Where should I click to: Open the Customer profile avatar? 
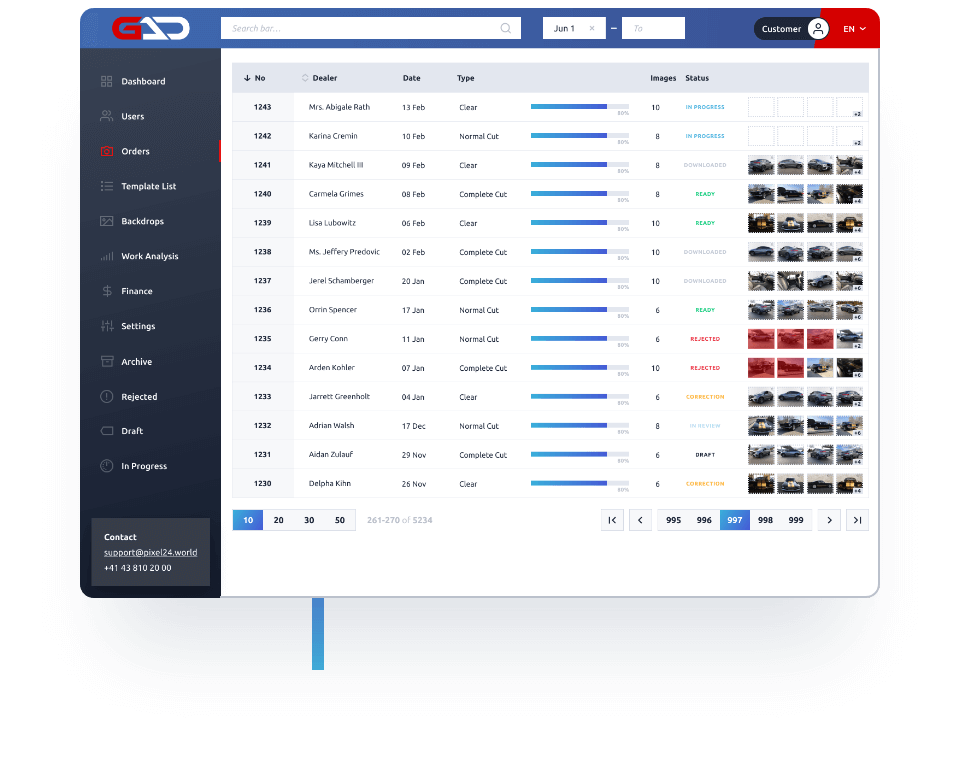click(818, 29)
